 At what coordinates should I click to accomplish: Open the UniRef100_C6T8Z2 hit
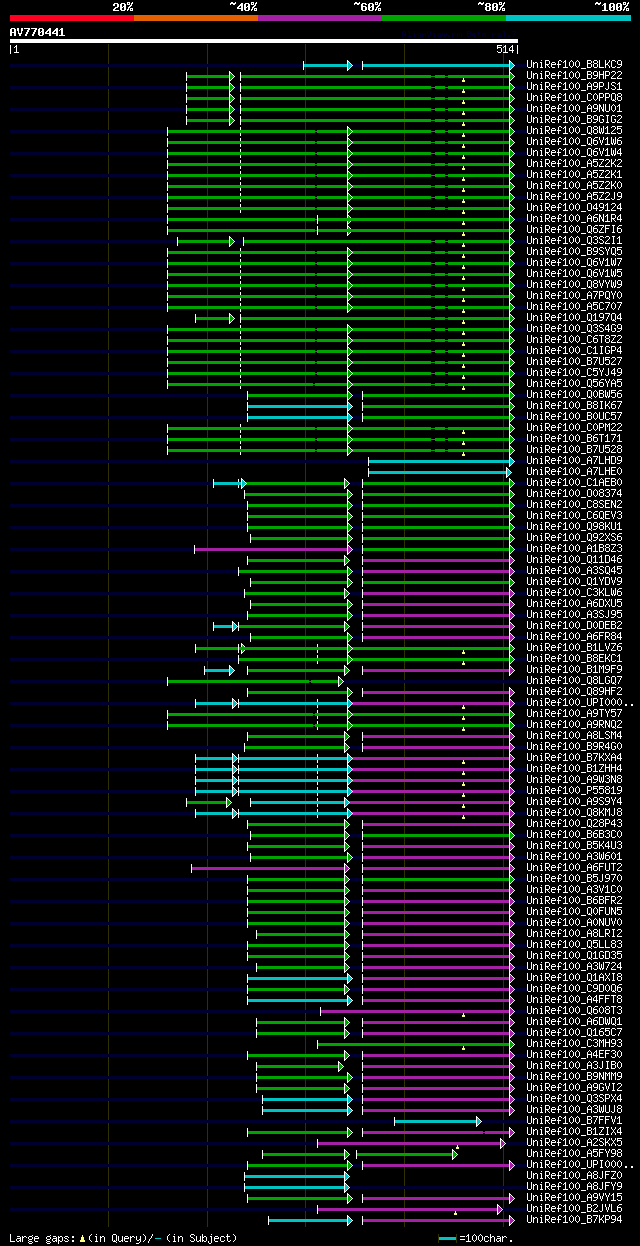pyautogui.click(x=574, y=339)
